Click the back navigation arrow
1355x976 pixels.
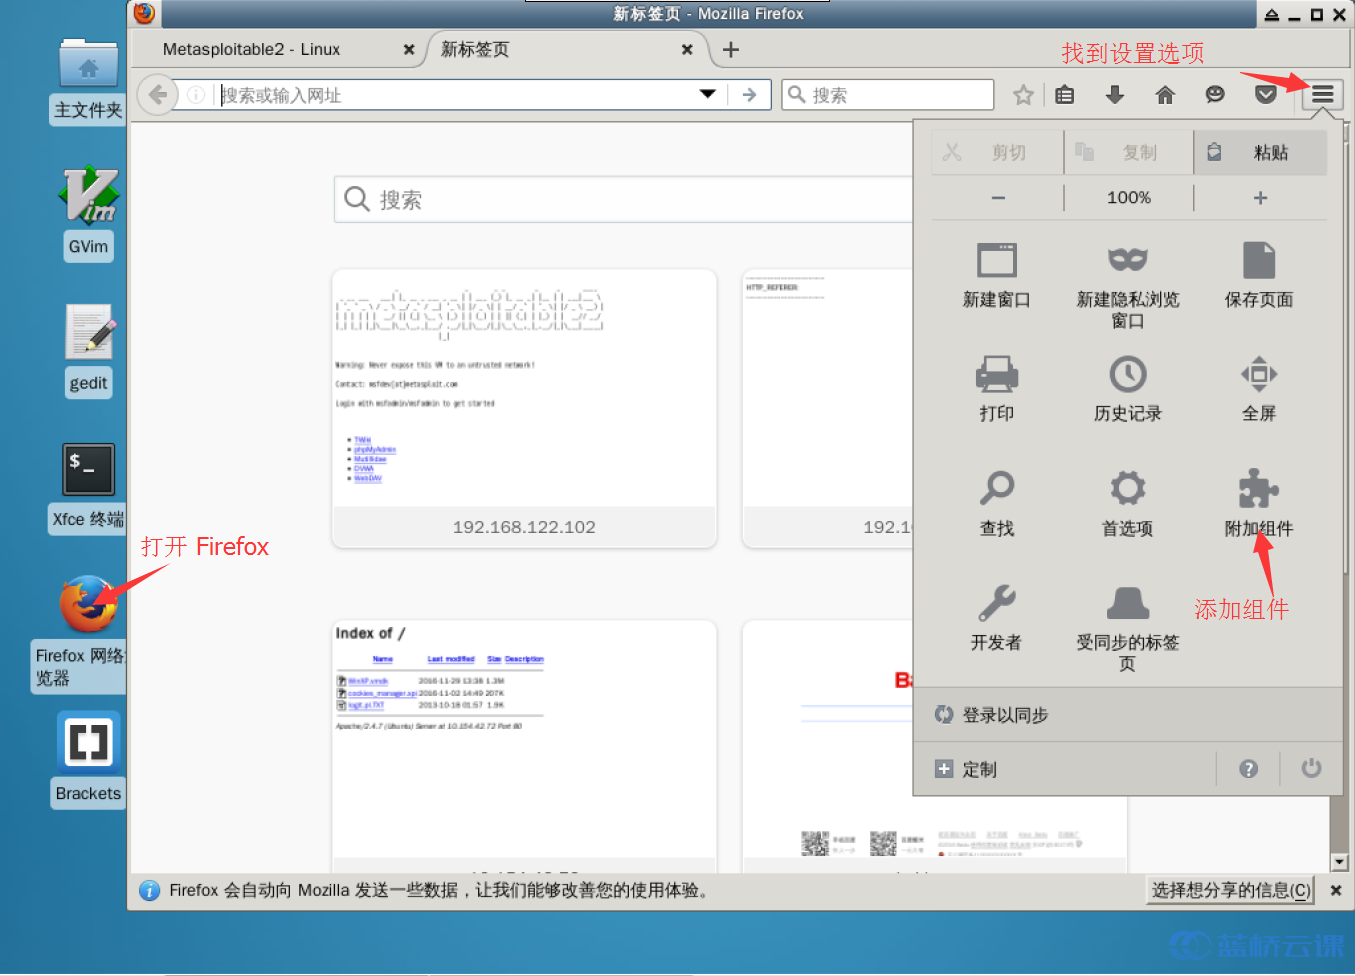point(157,95)
